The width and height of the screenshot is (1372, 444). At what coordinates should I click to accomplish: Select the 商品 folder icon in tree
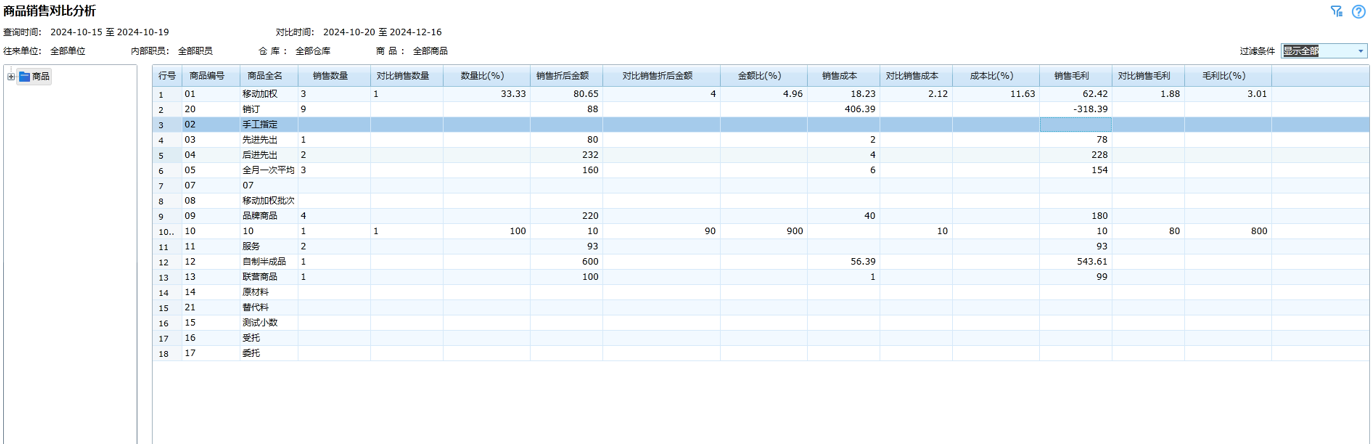coord(25,76)
